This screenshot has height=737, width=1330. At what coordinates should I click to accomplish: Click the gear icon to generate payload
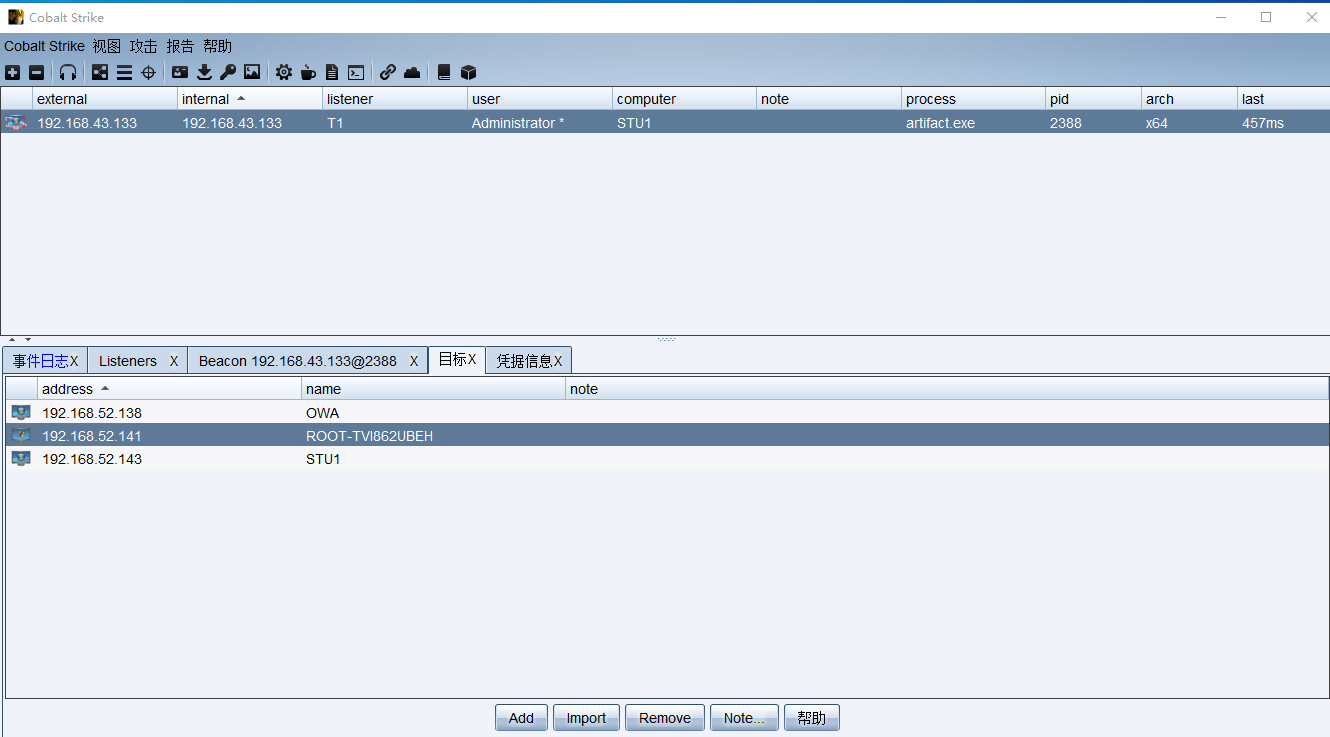click(284, 72)
